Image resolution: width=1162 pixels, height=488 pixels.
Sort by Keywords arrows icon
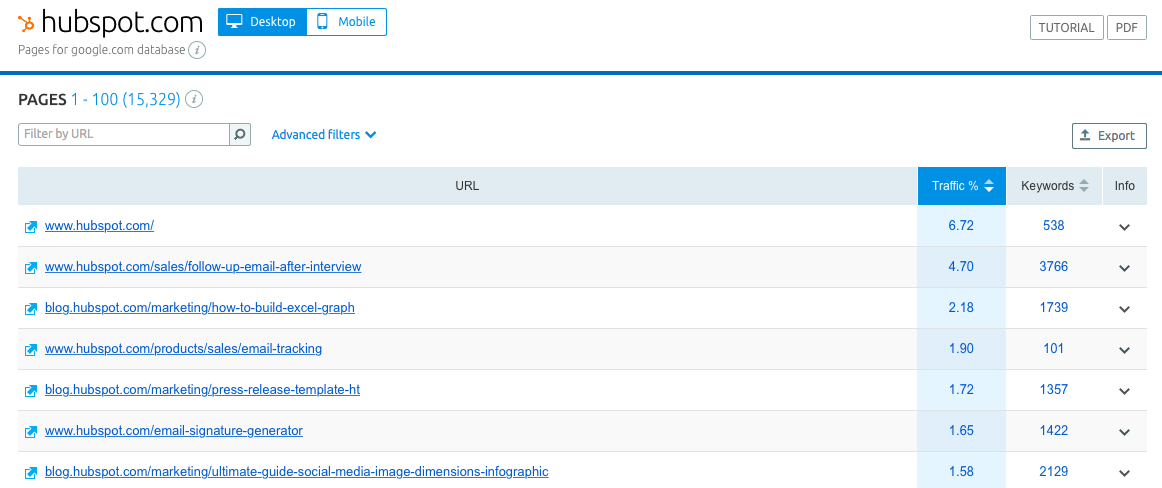[1083, 187]
